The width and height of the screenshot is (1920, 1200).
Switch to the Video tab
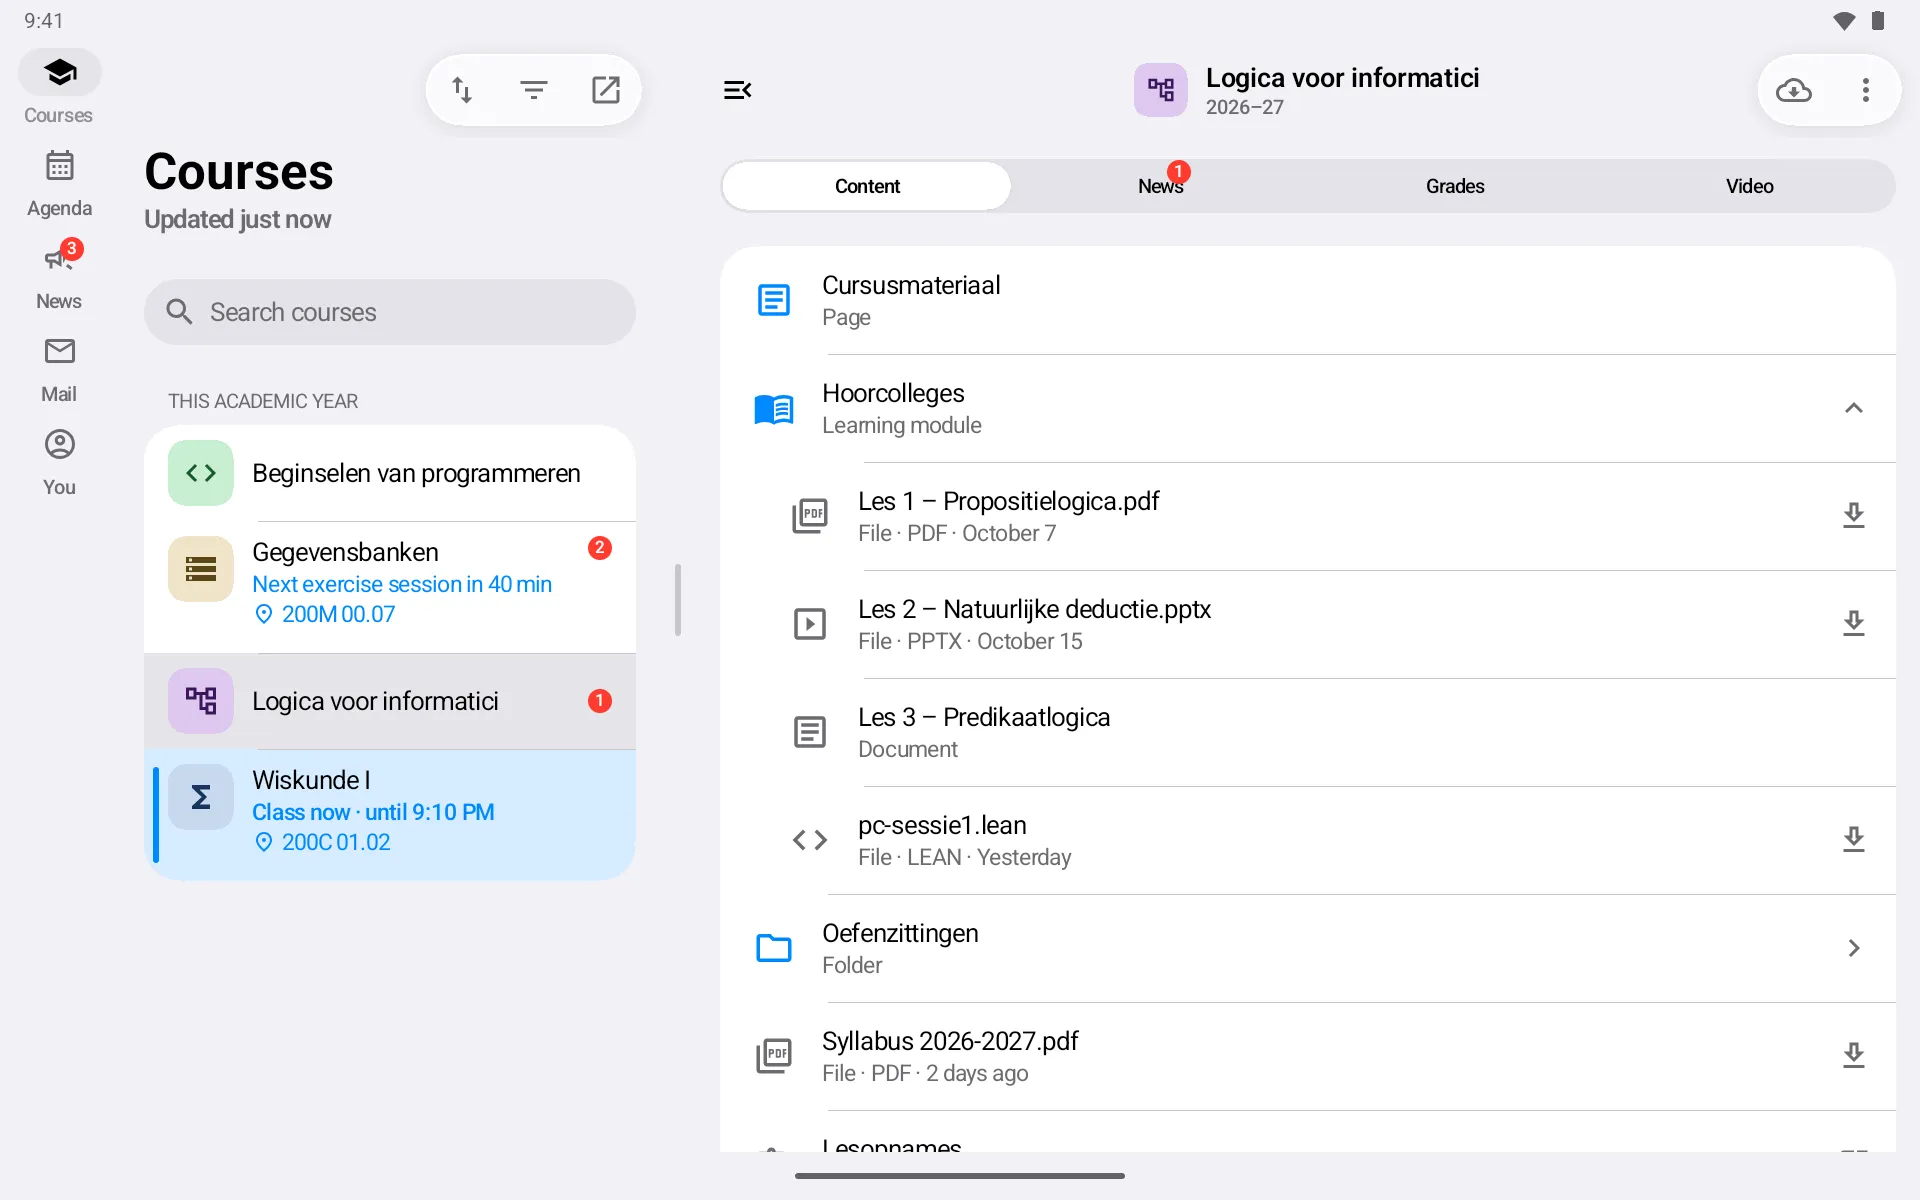click(x=1749, y=186)
